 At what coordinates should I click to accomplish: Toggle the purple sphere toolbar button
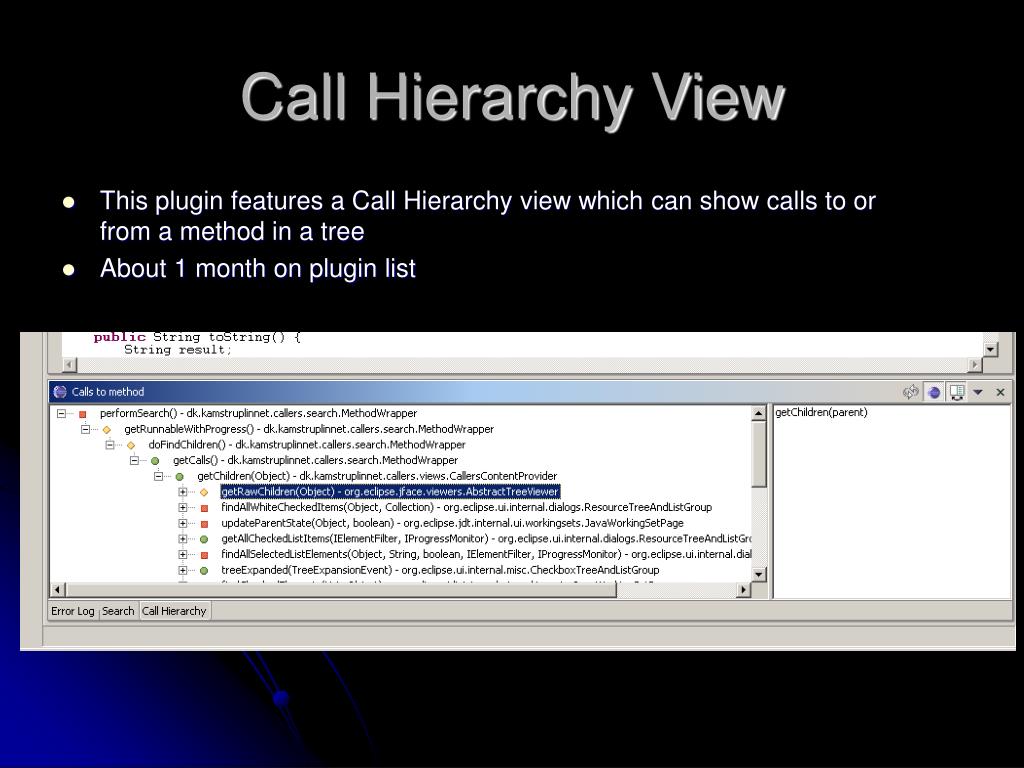(934, 392)
